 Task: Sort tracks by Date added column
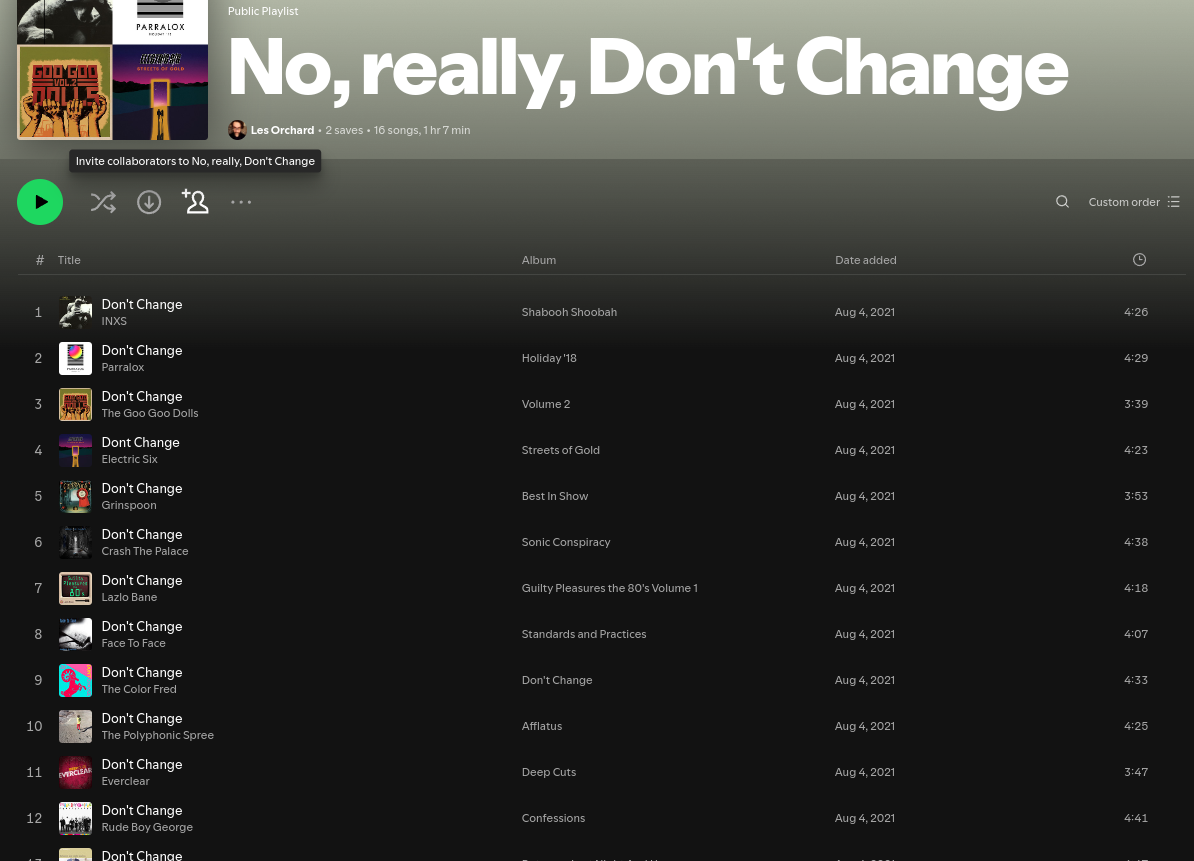click(866, 260)
